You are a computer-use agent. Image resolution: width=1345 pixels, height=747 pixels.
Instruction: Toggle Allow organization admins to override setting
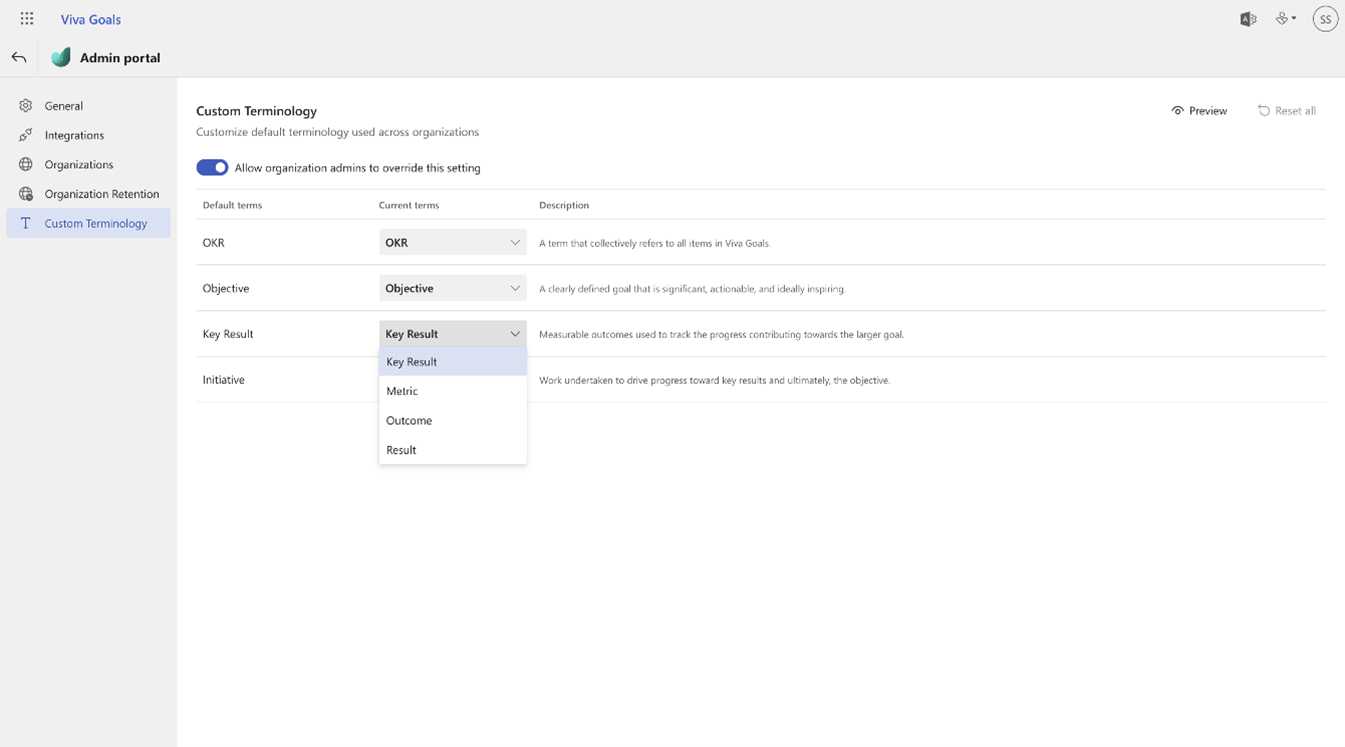coord(212,168)
